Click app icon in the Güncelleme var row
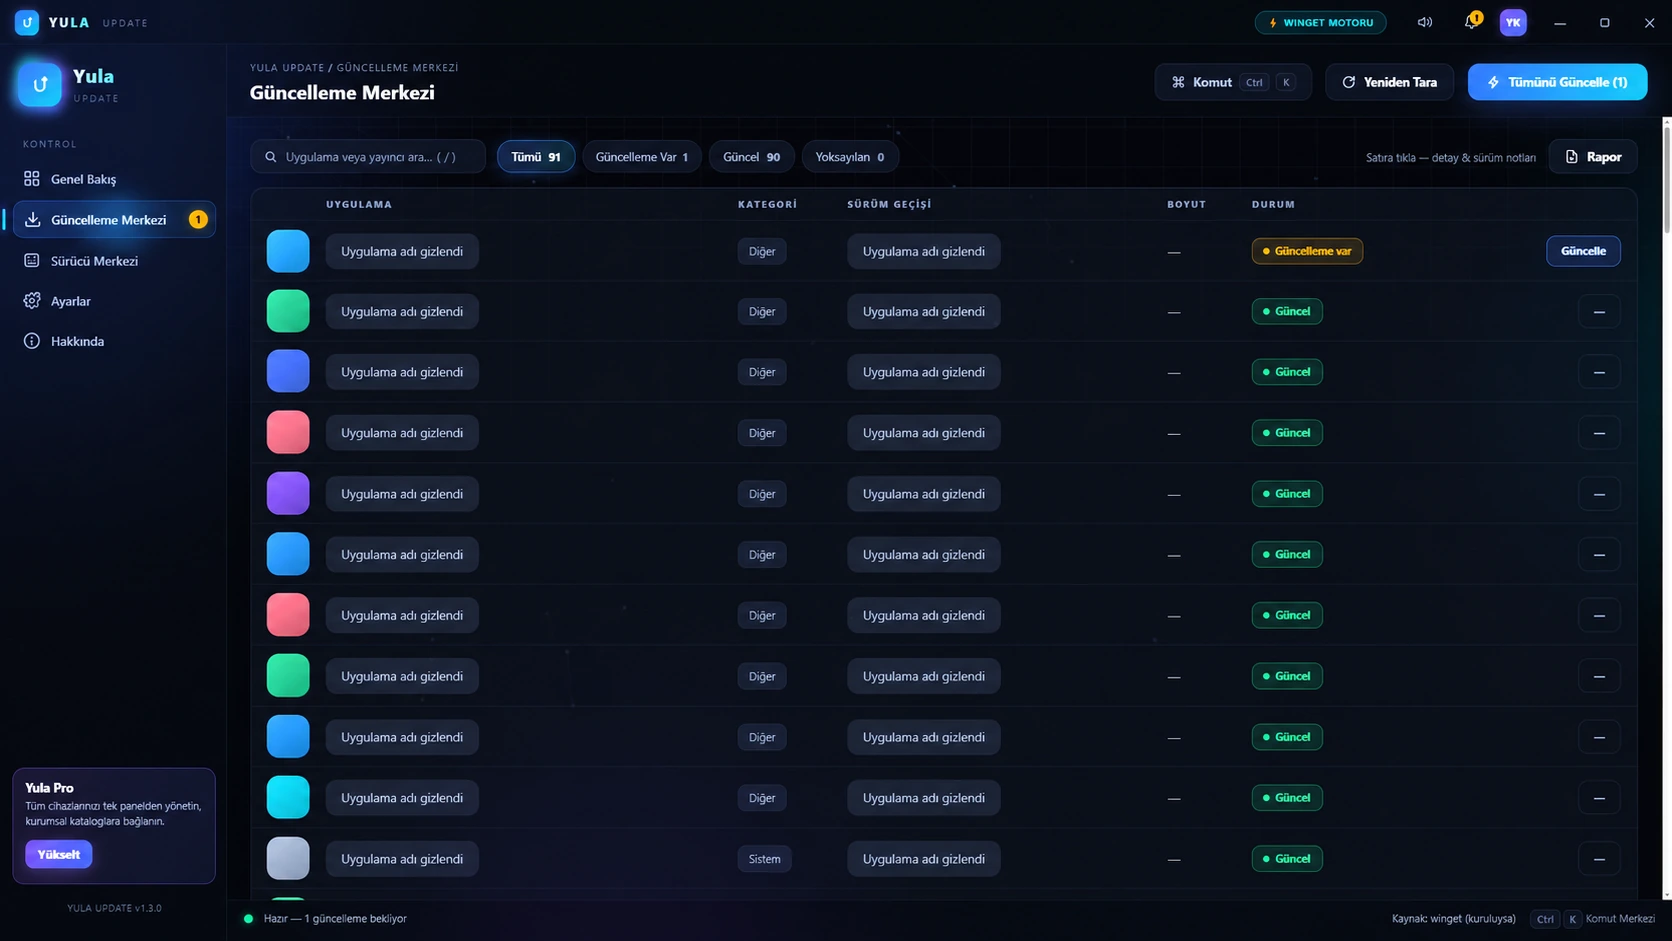1672x941 pixels. (288, 251)
